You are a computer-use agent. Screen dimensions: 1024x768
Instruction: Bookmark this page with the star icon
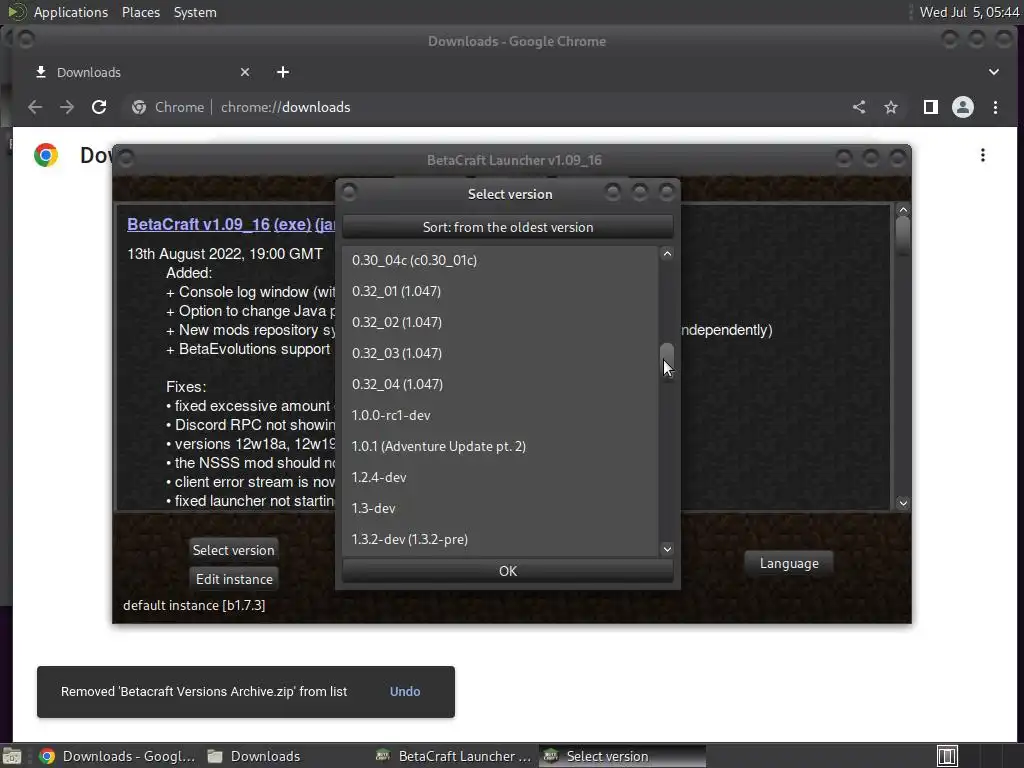click(x=891, y=107)
